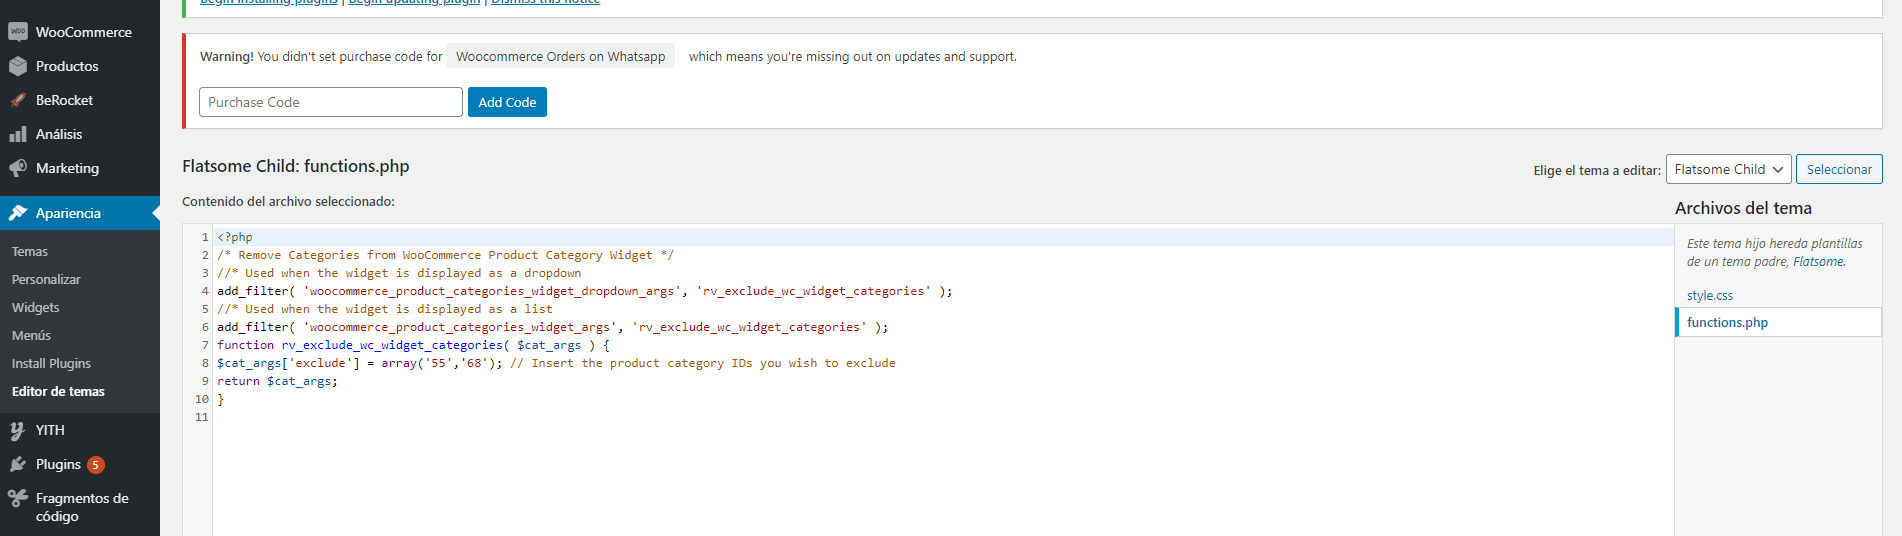Click the YITH logo icon
Screen dimensions: 1902x536
(x=18, y=430)
